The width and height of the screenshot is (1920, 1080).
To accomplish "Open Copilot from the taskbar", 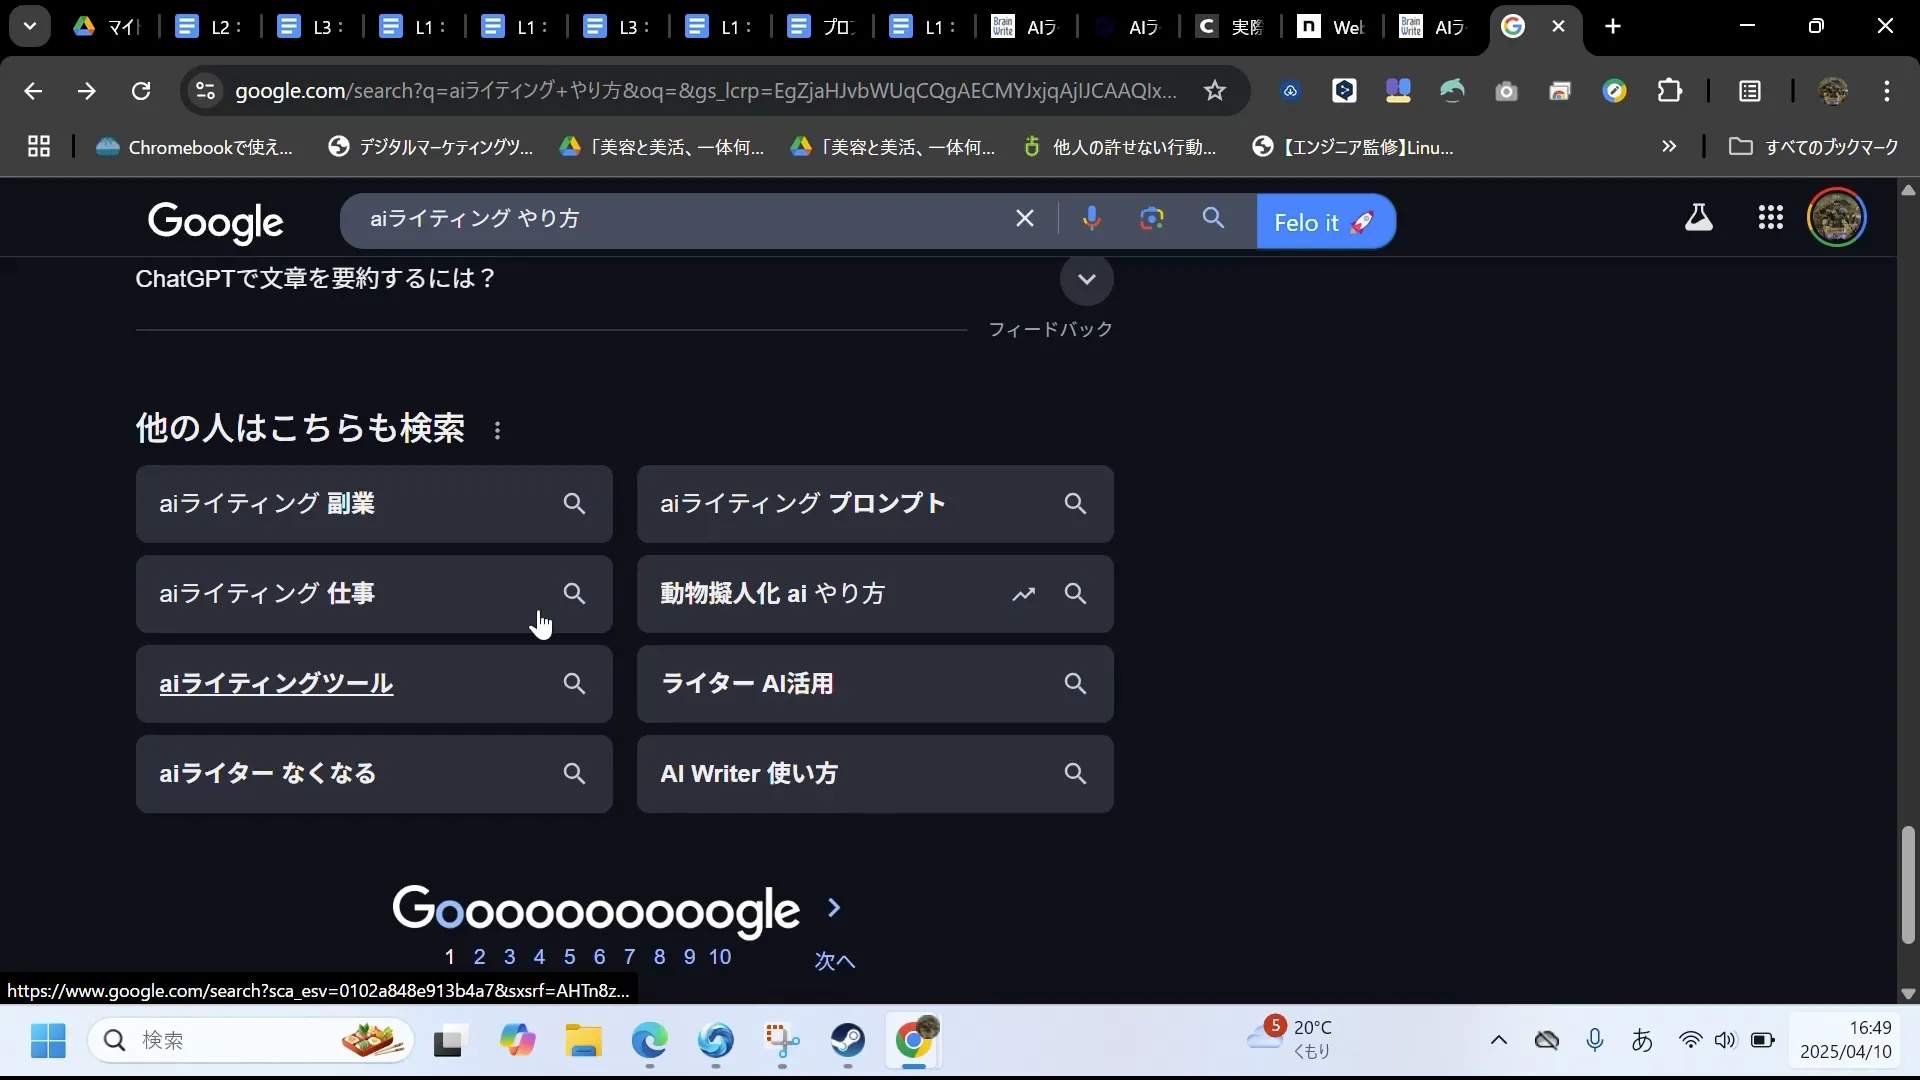I will click(517, 1041).
